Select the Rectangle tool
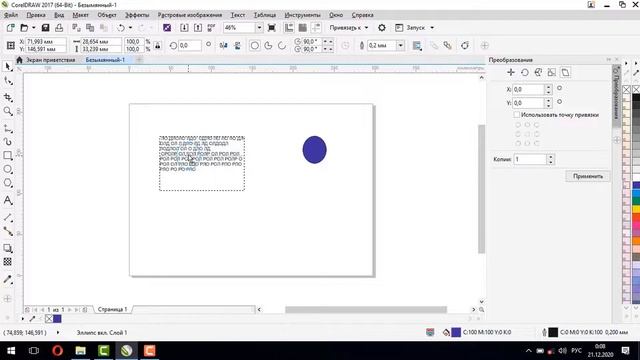This screenshot has width=640, height=360. click(x=8, y=156)
